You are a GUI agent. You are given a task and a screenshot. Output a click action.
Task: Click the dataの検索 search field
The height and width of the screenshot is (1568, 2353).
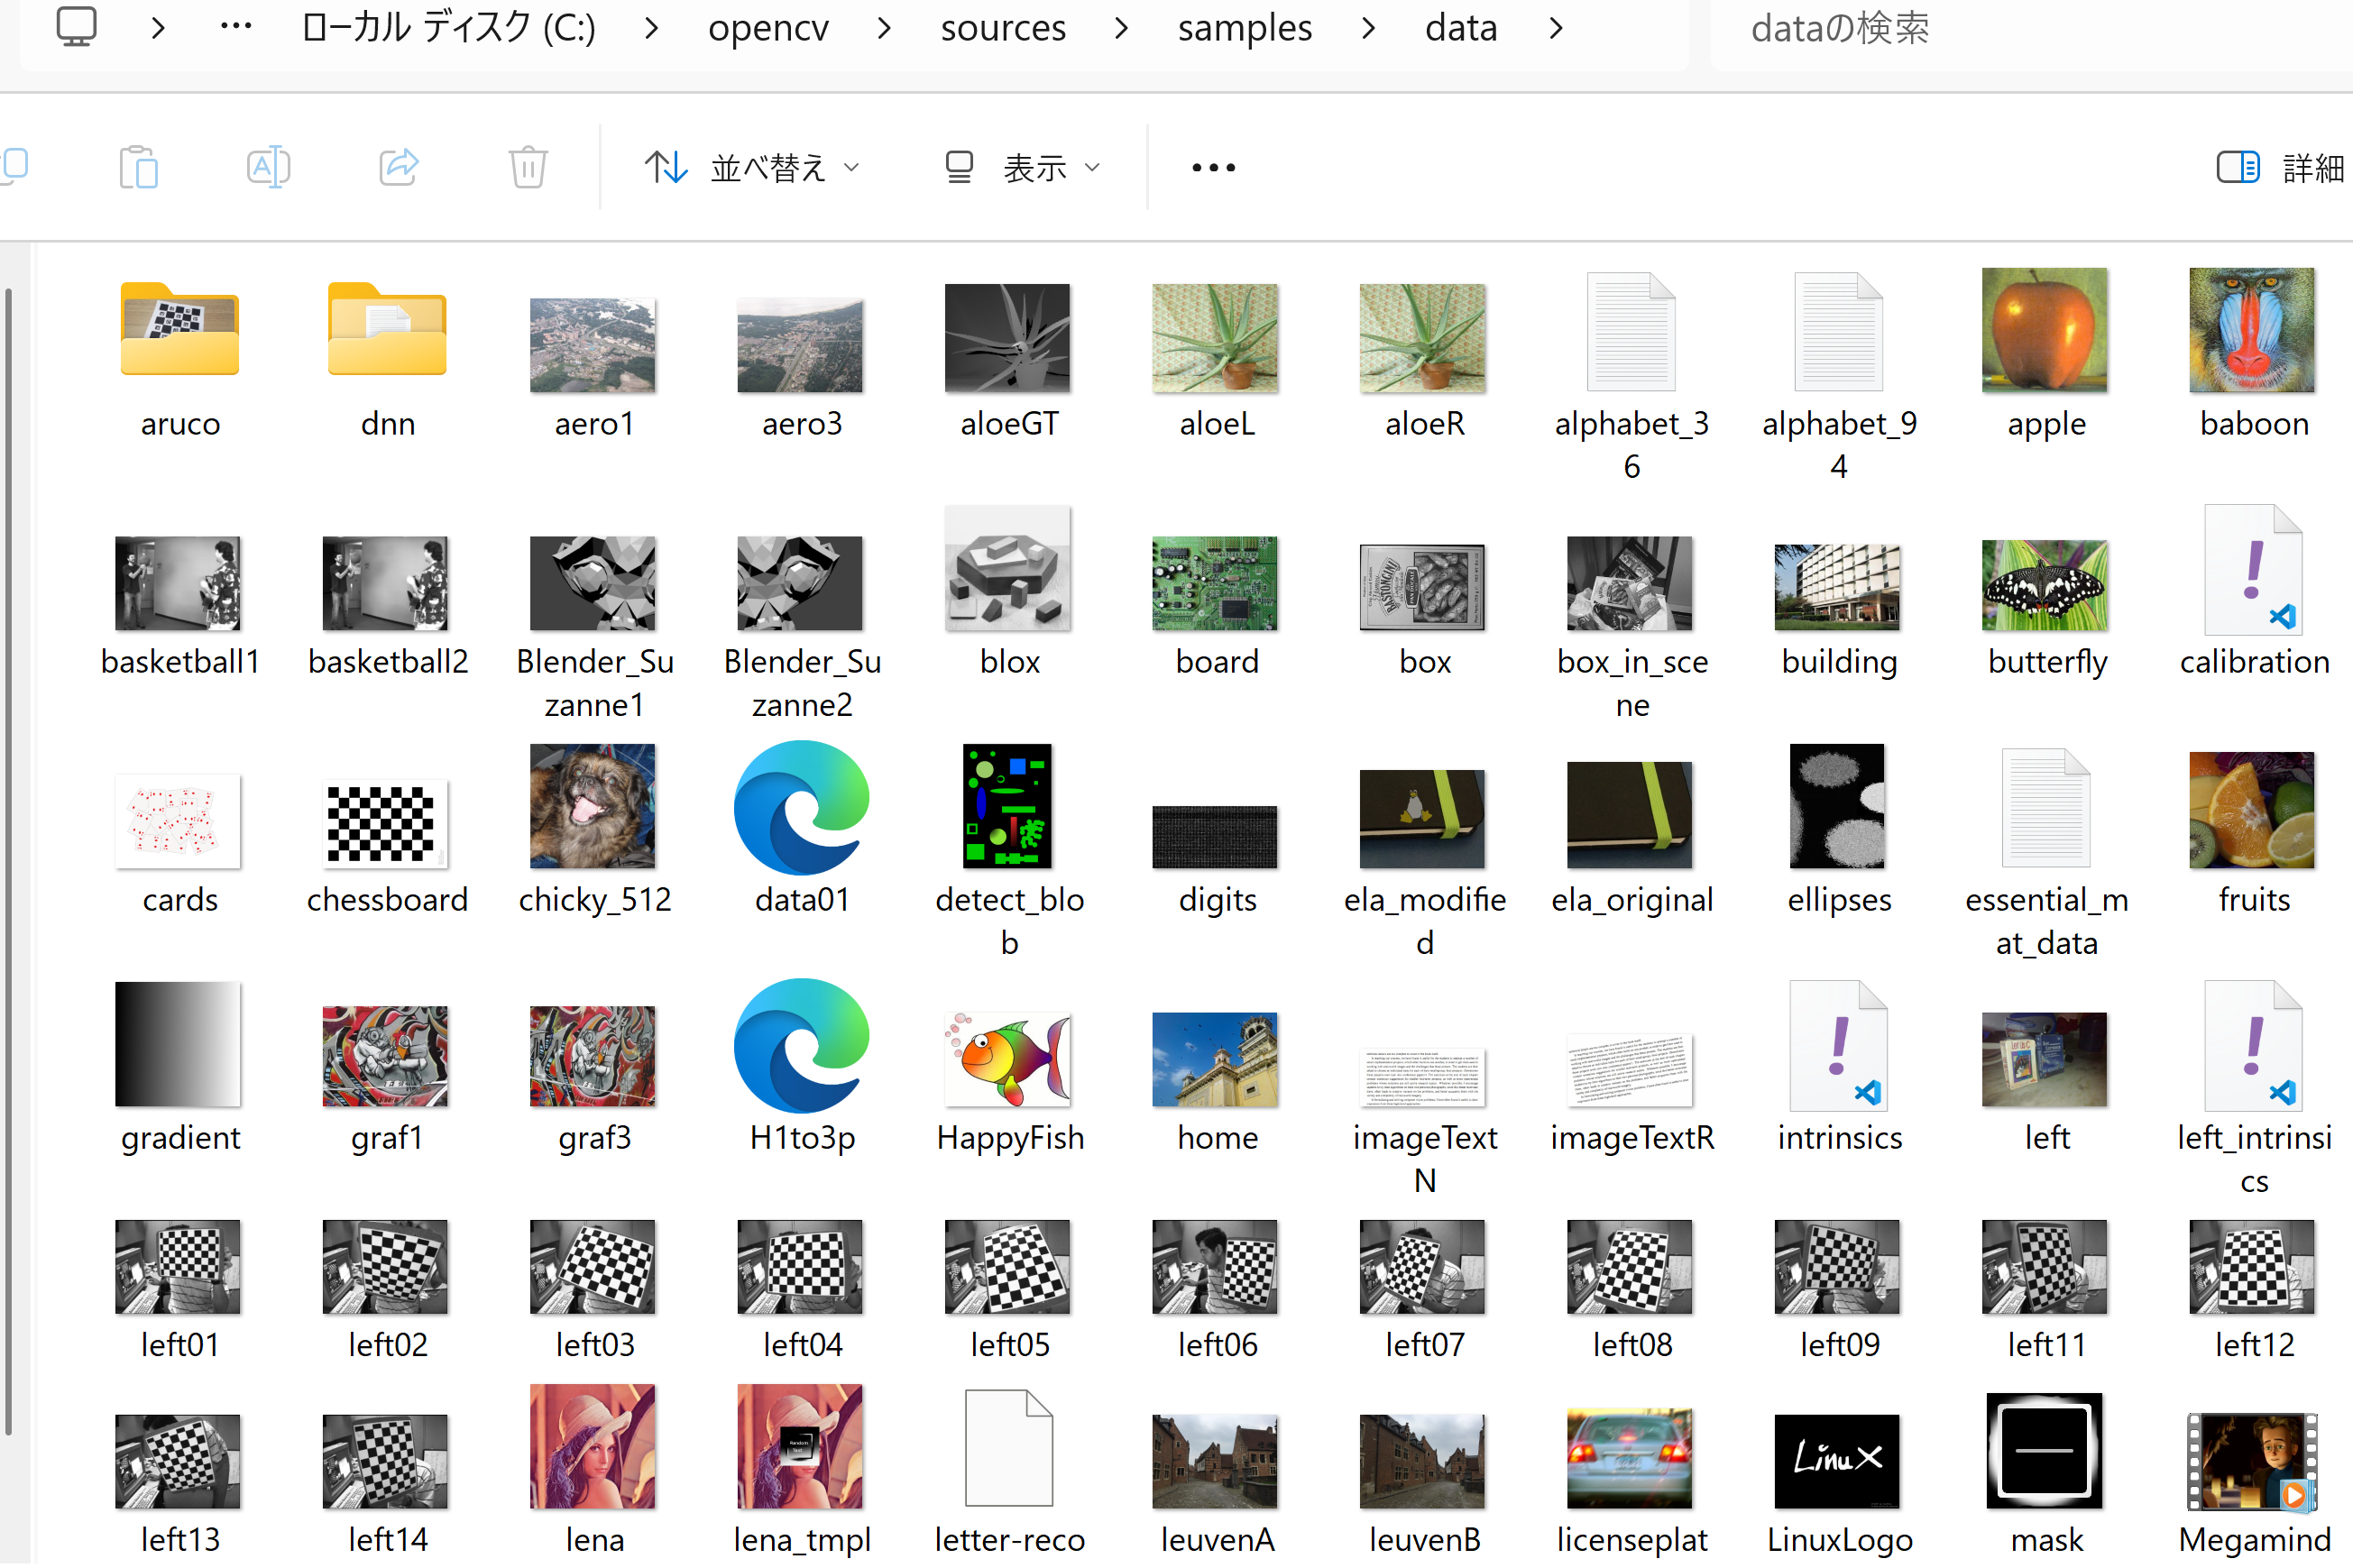pos(2030,30)
